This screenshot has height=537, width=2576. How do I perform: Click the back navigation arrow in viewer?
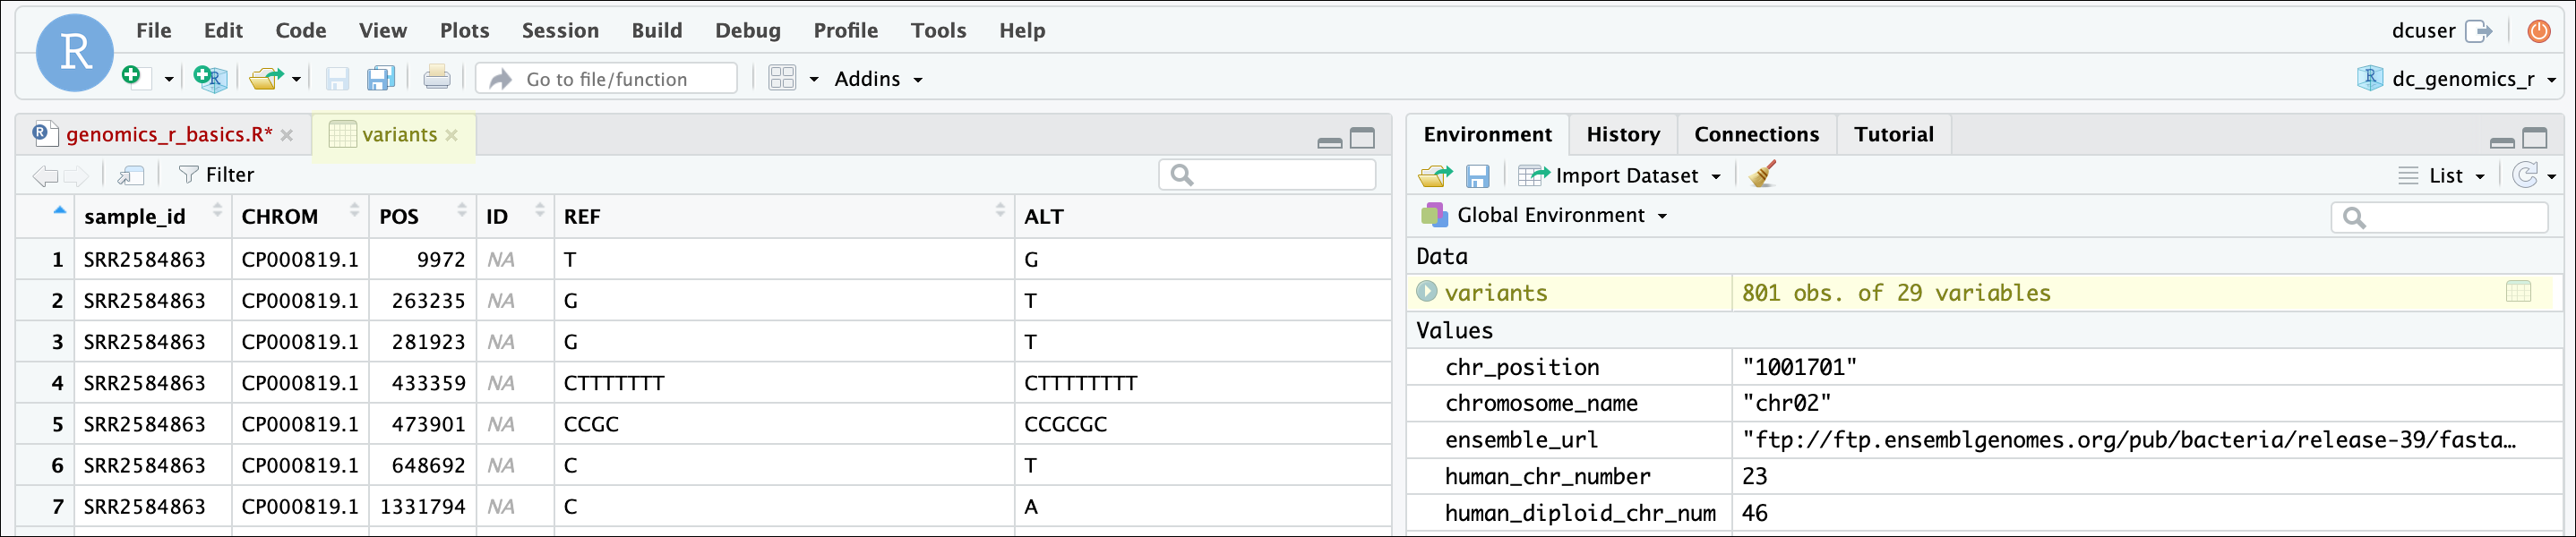click(45, 176)
